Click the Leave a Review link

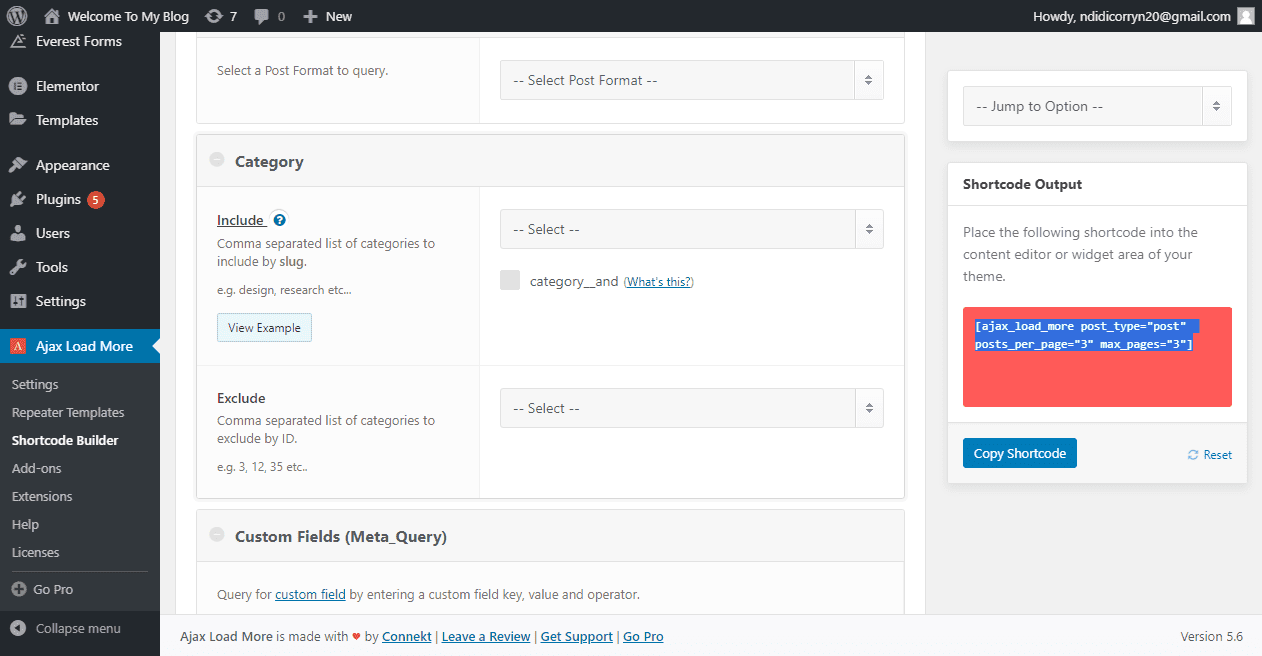tap(486, 636)
